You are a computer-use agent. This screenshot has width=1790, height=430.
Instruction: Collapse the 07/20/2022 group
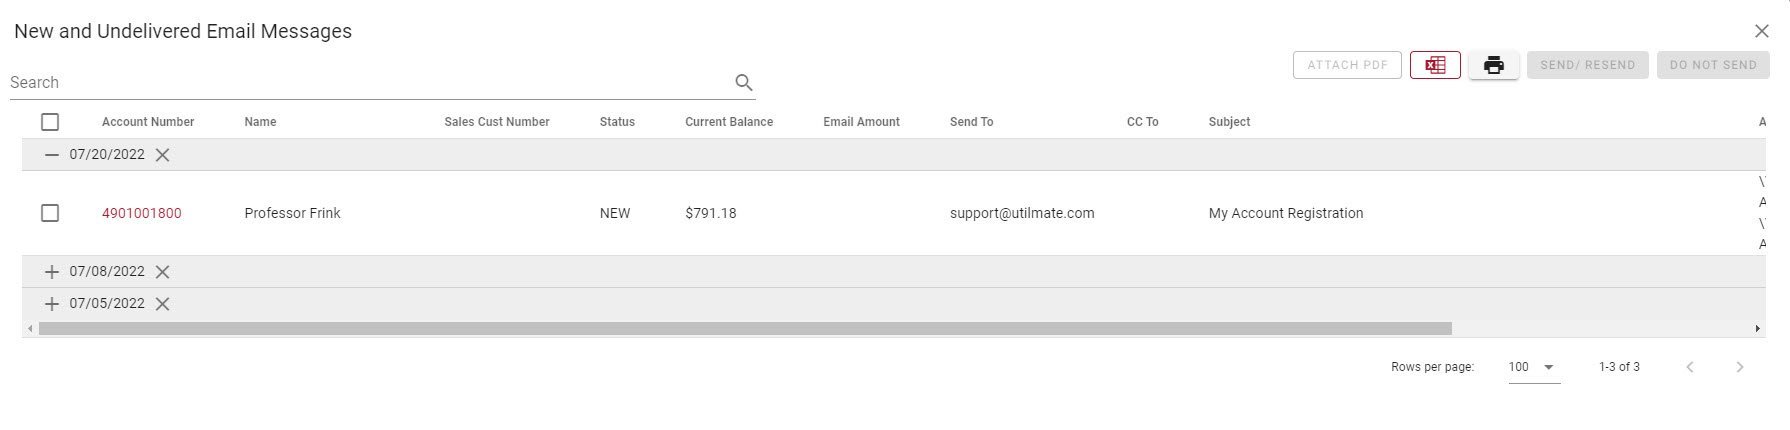tap(52, 155)
